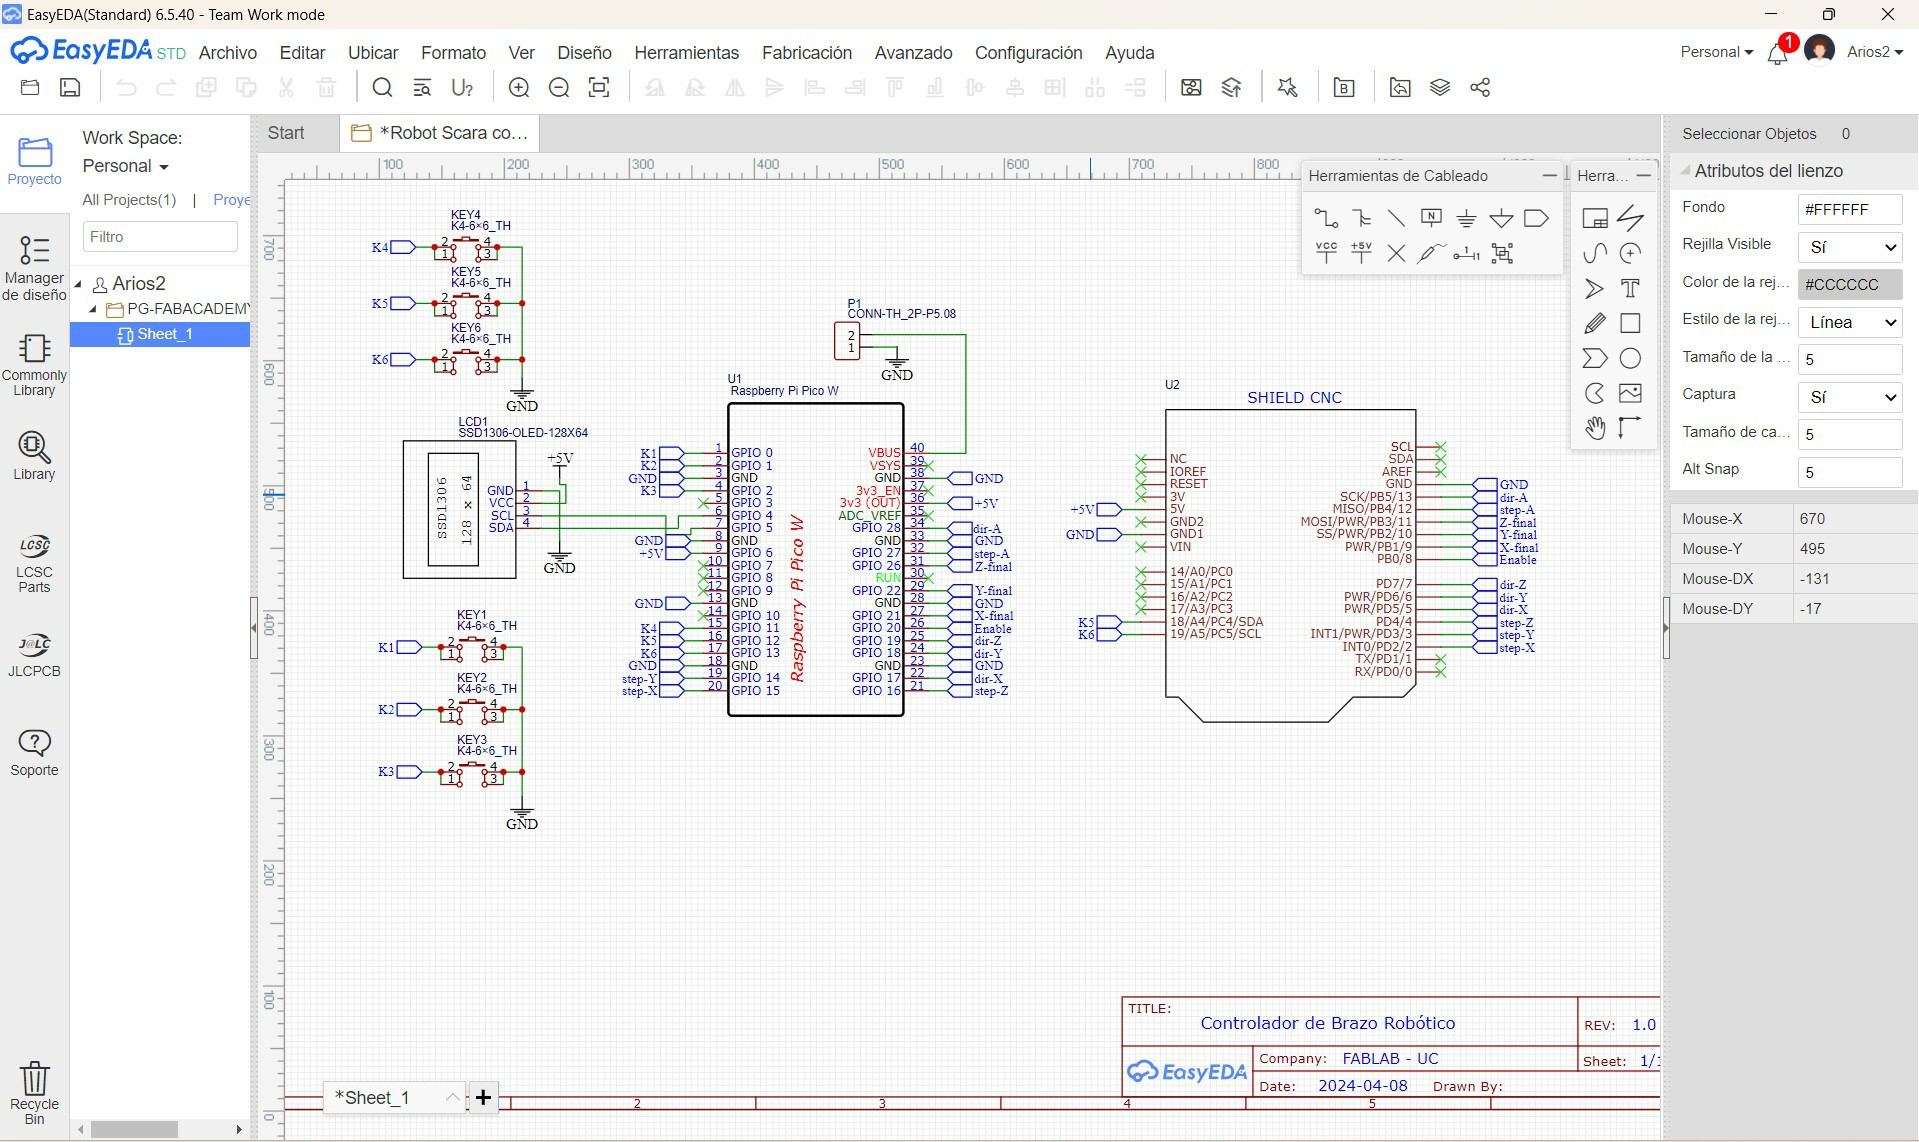Select the Net Port tool icon
Image resolution: width=1919 pixels, height=1142 pixels.
[x=1536, y=218]
